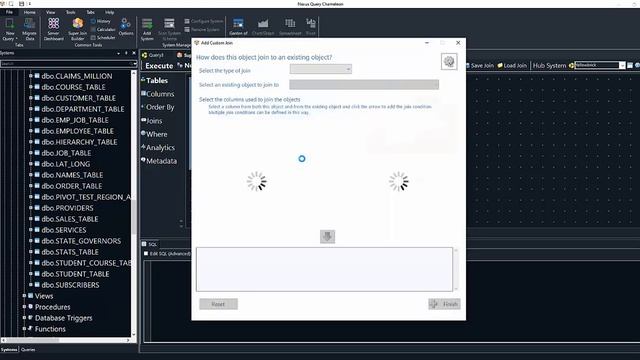640x360 pixels.
Task: Select dbo.ORDER_TABLE in tree
Action: (72, 186)
